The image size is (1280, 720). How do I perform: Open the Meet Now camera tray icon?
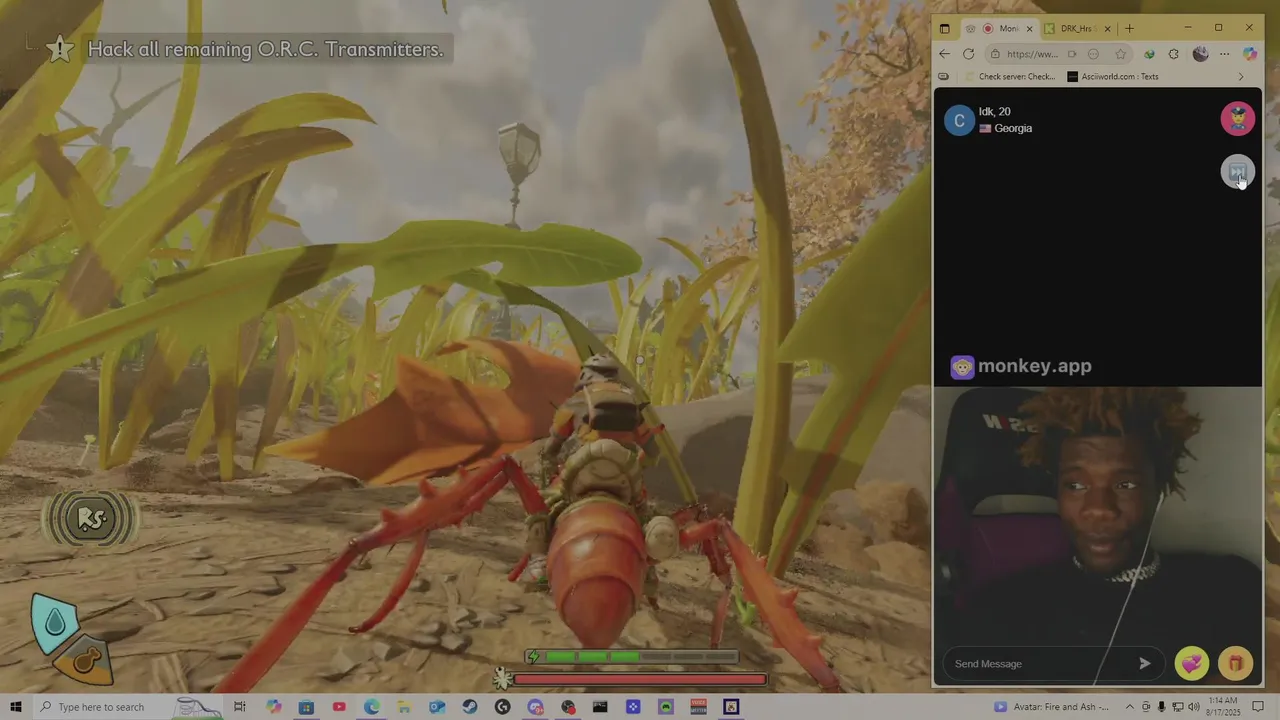coord(1146,707)
